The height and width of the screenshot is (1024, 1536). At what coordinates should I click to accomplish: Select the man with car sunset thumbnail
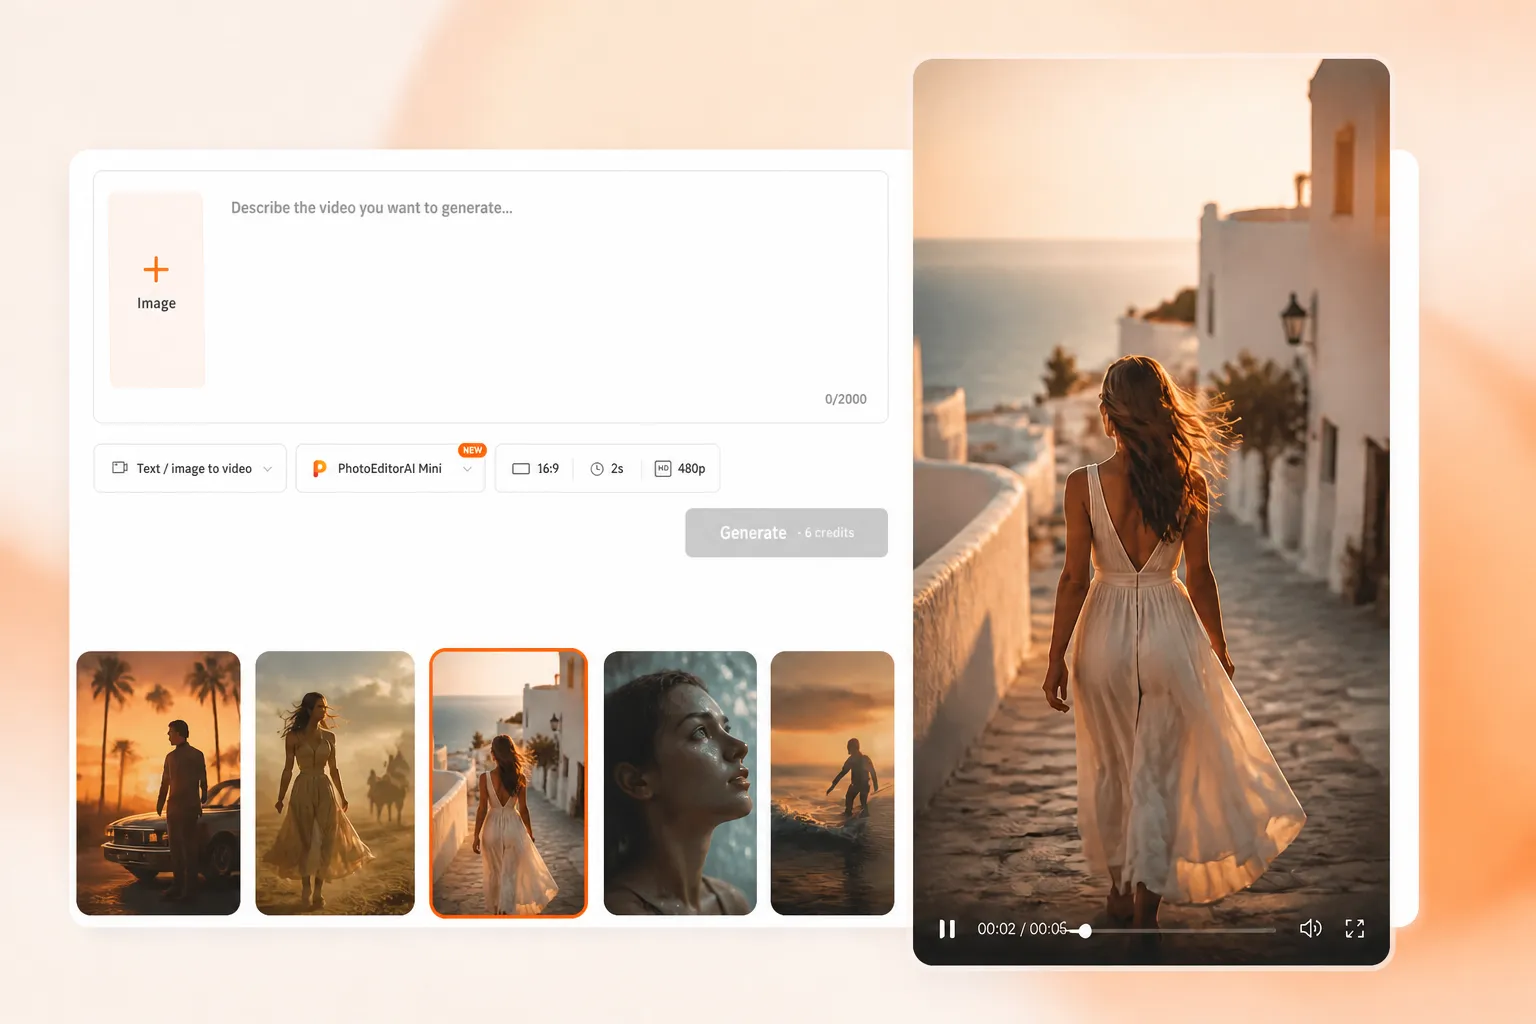[158, 783]
